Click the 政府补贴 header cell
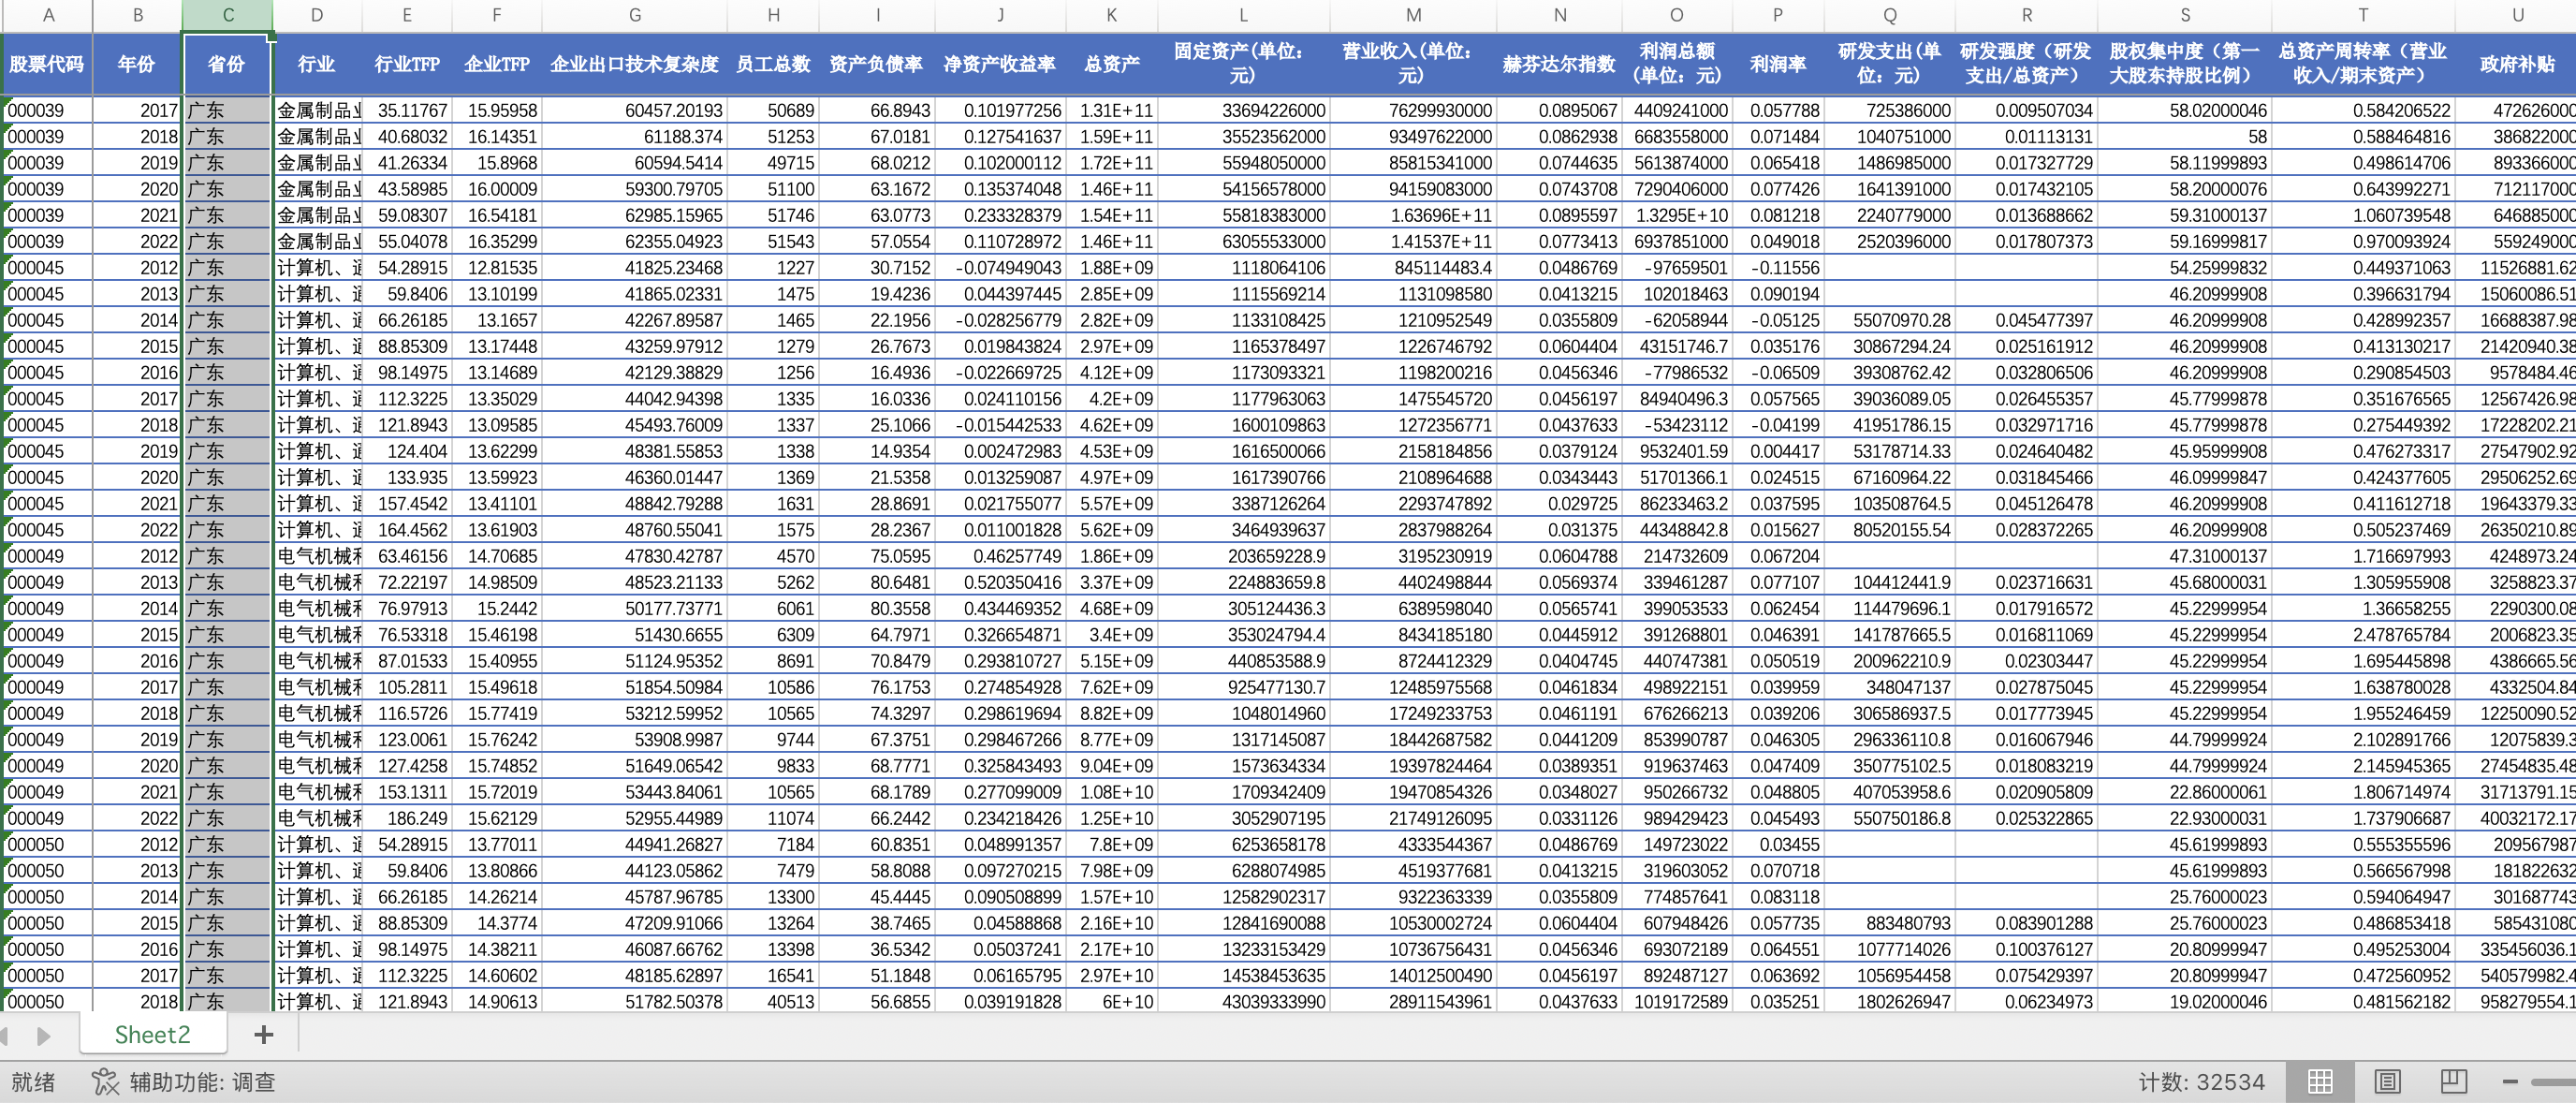This screenshot has height=1103, width=2576. (2517, 64)
